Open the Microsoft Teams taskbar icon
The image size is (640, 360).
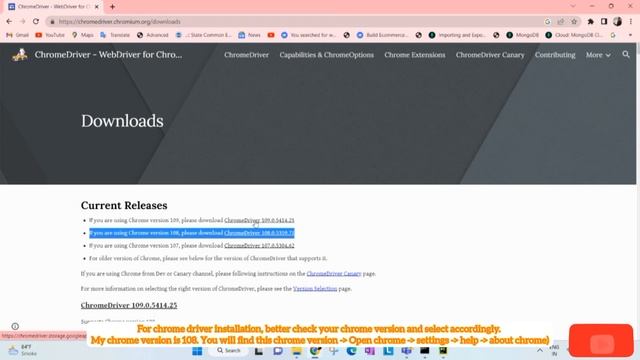pos(407,351)
